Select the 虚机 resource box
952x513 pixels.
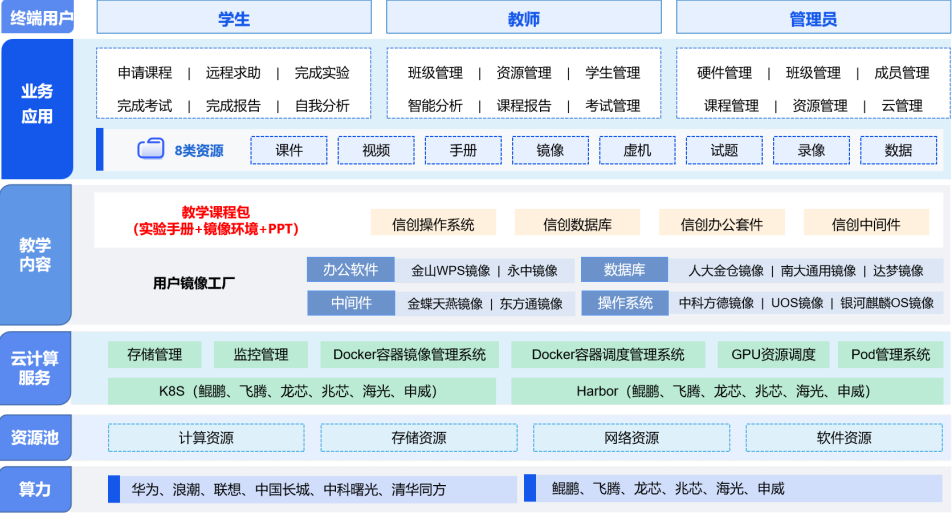[x=637, y=151]
